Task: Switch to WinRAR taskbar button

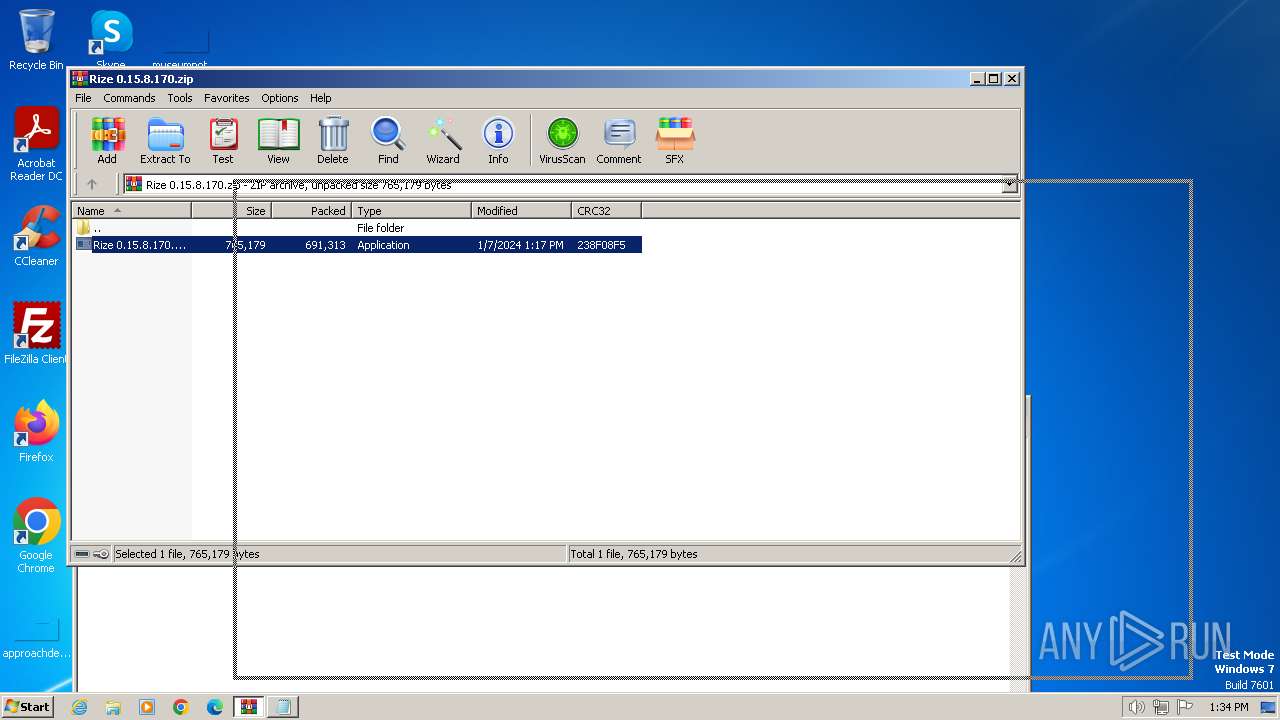Action: click(x=249, y=707)
